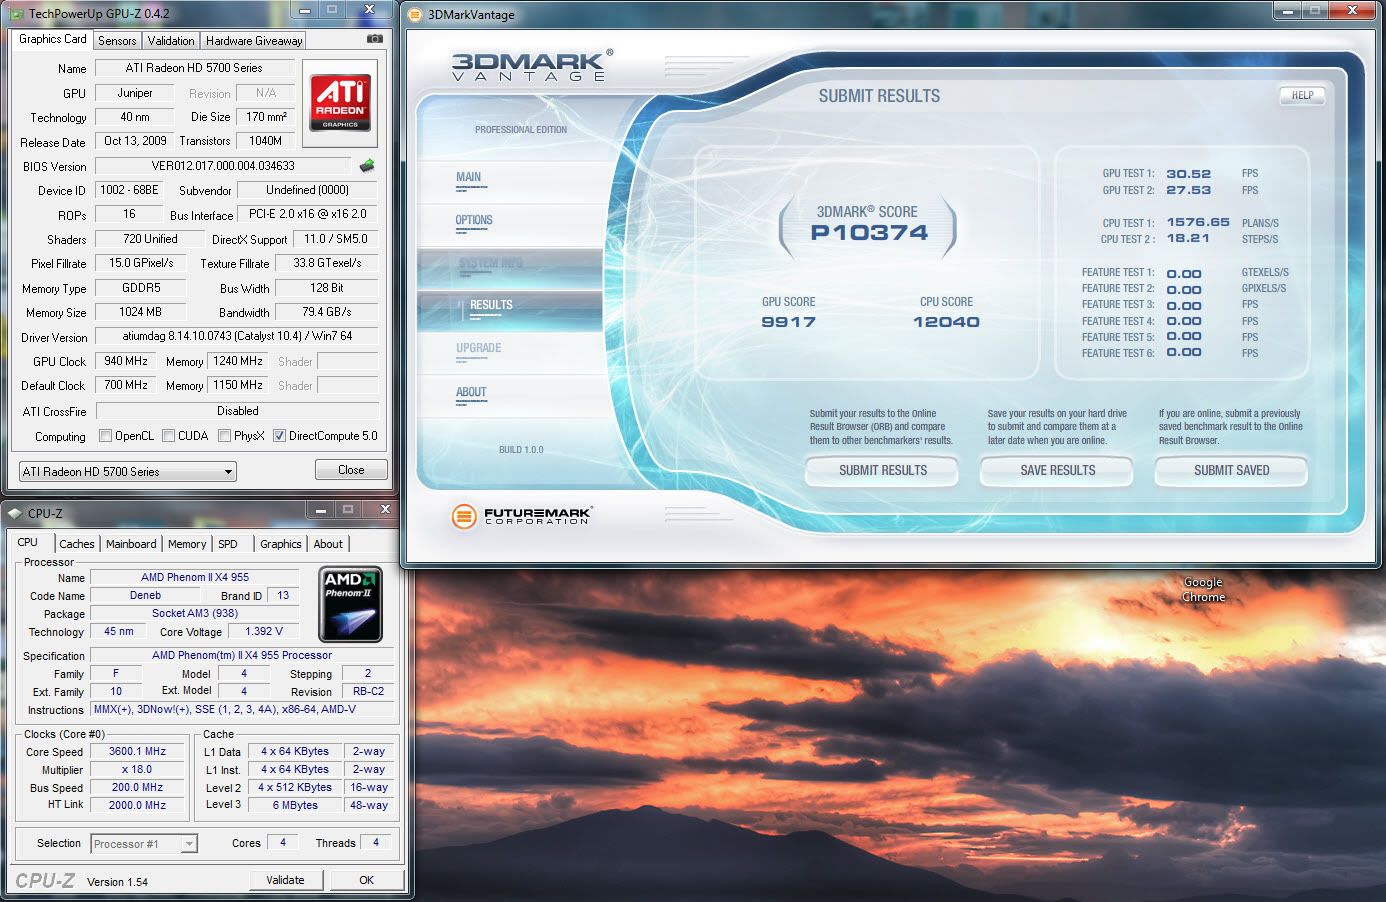The width and height of the screenshot is (1386, 902).
Task: Click the GPU Test 1 30.52 FPS value
Action: coord(1188,173)
